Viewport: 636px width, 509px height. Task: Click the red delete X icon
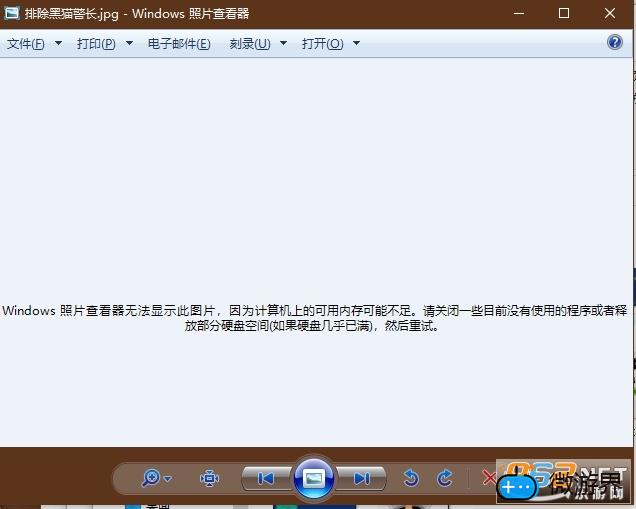(490, 478)
